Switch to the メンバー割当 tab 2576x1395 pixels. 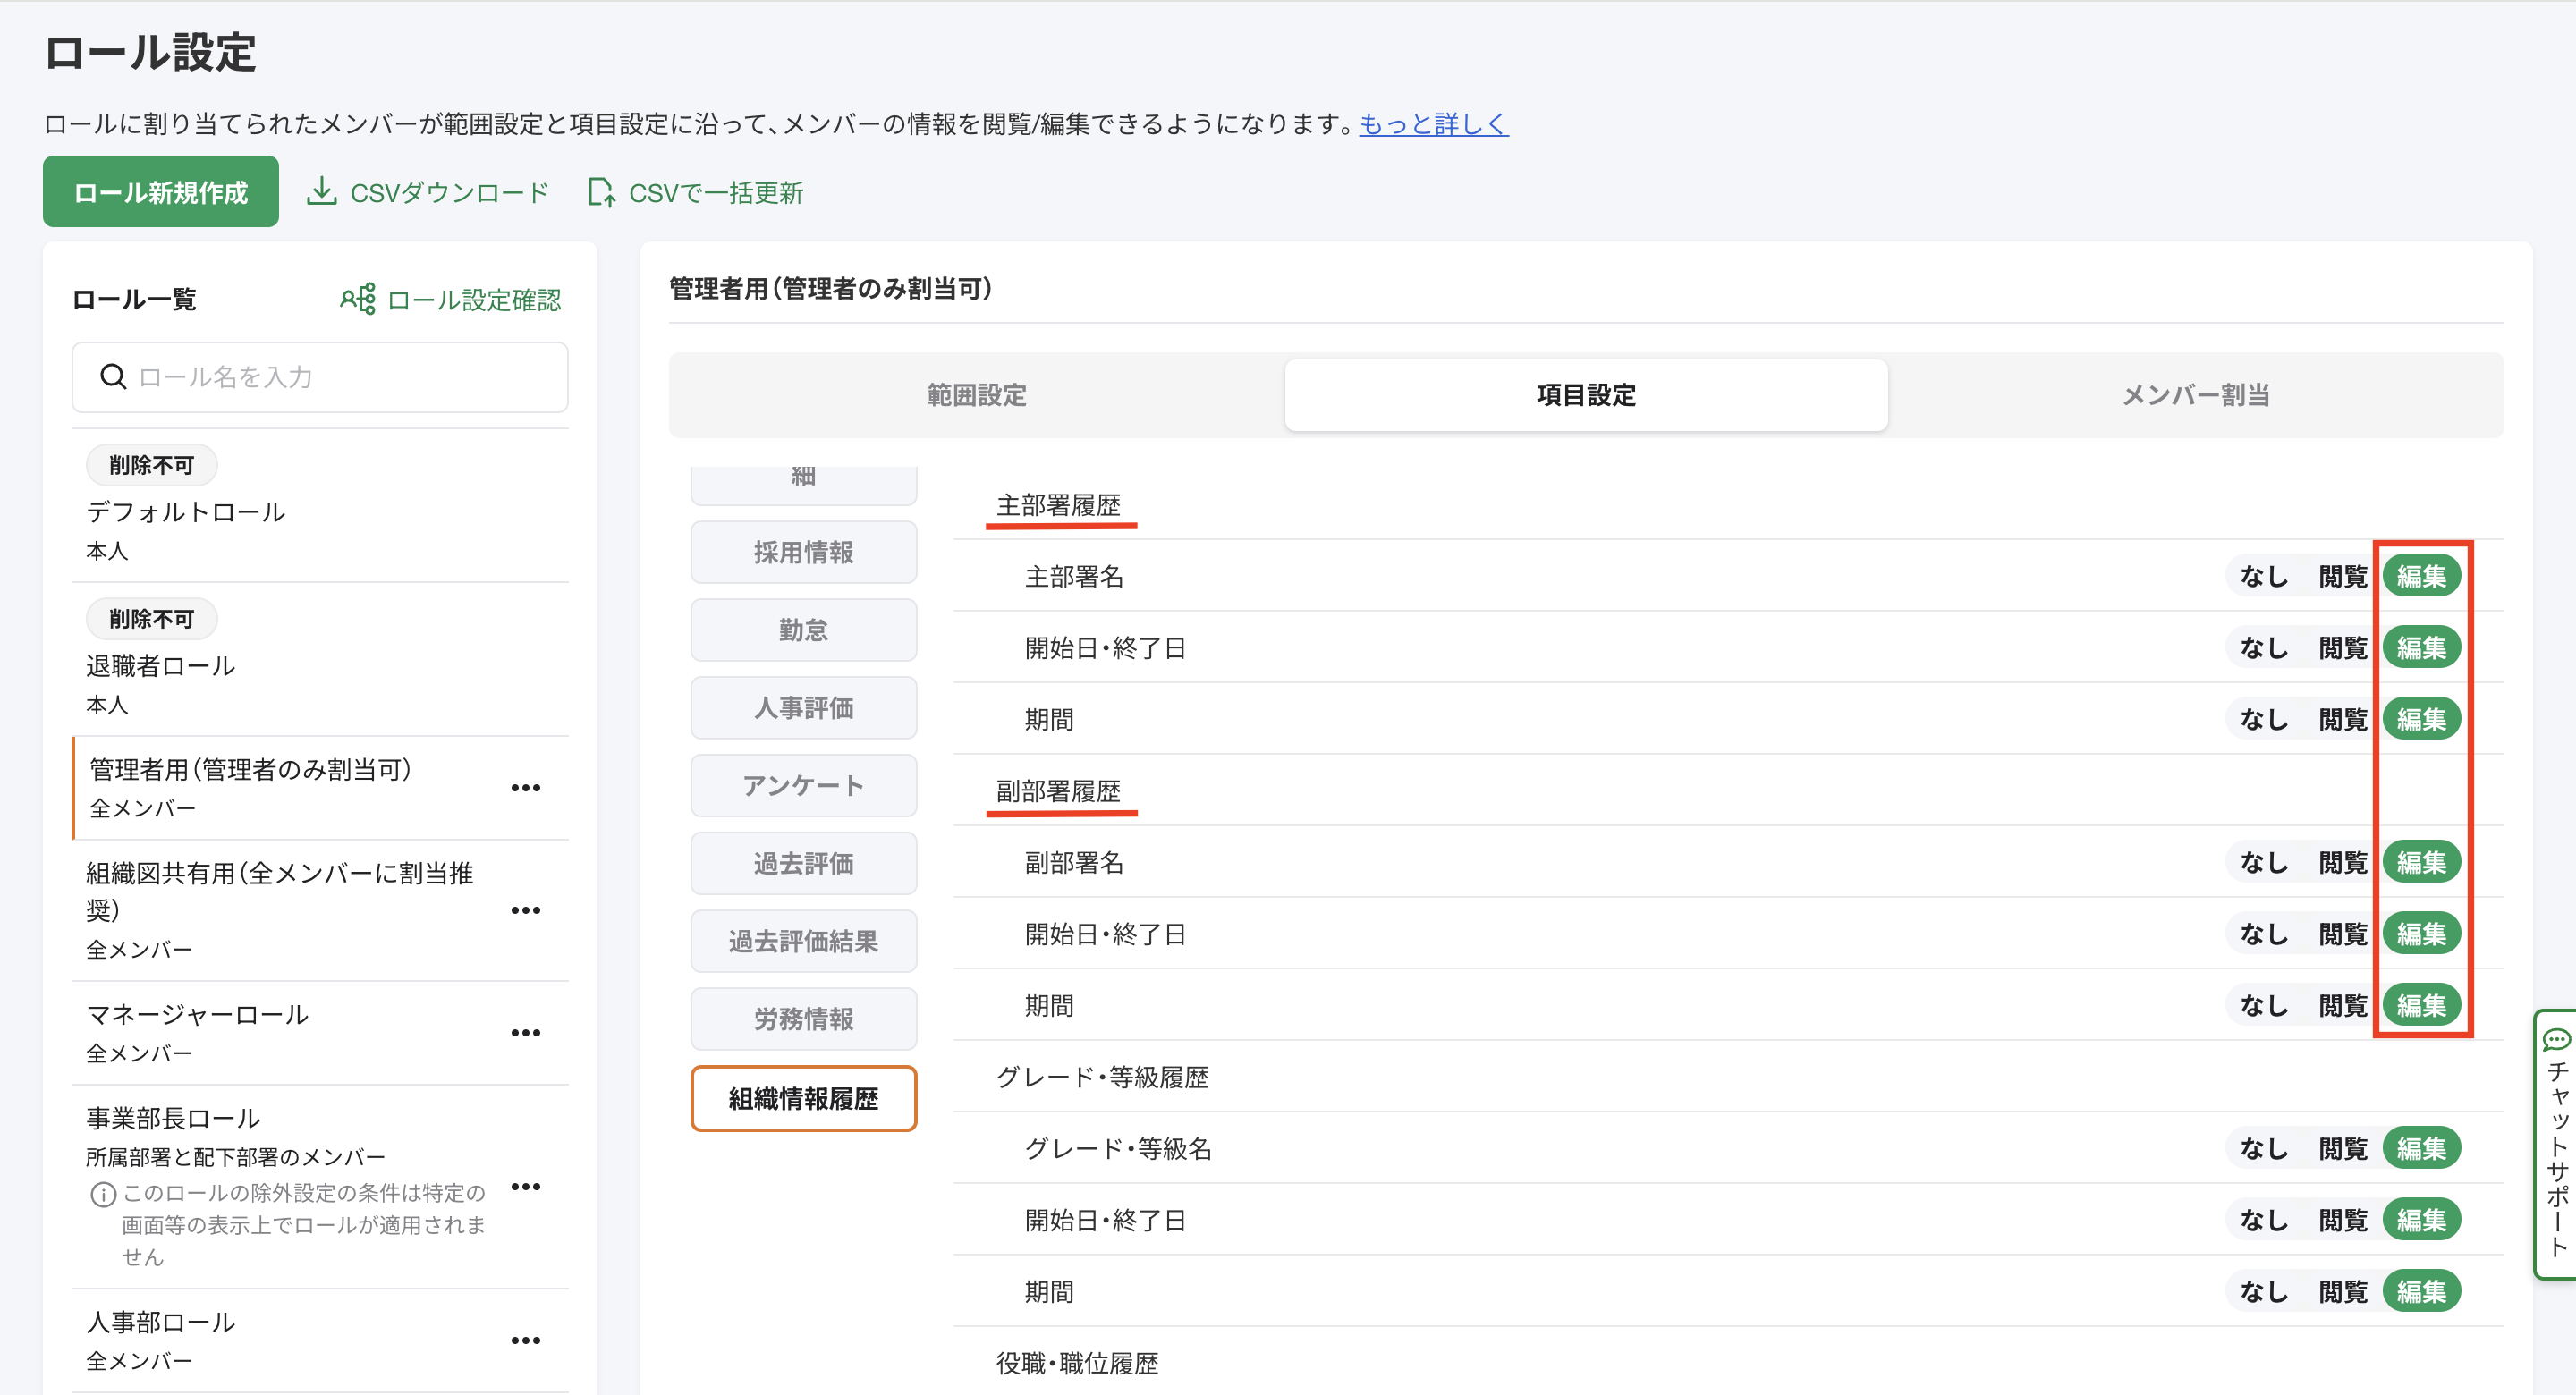(x=2196, y=395)
